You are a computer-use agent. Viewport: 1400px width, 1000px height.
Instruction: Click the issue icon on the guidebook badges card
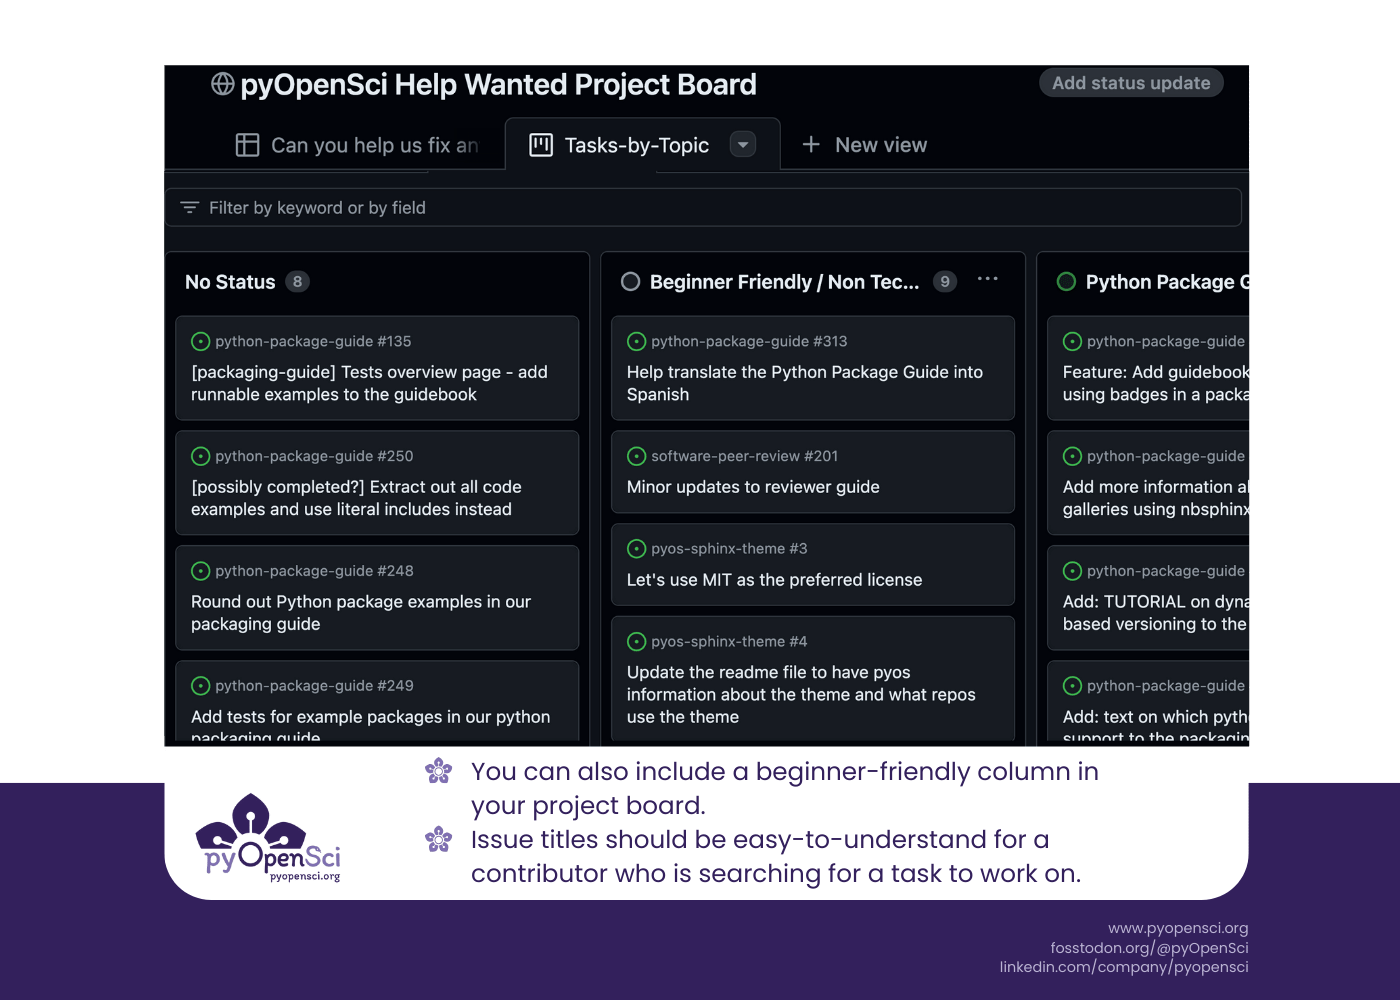click(1072, 341)
